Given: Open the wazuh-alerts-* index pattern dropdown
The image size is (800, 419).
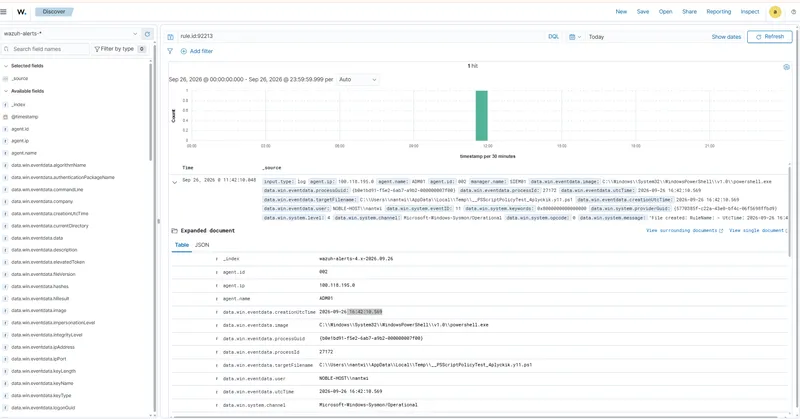Looking at the screenshot, I should point(70,34).
